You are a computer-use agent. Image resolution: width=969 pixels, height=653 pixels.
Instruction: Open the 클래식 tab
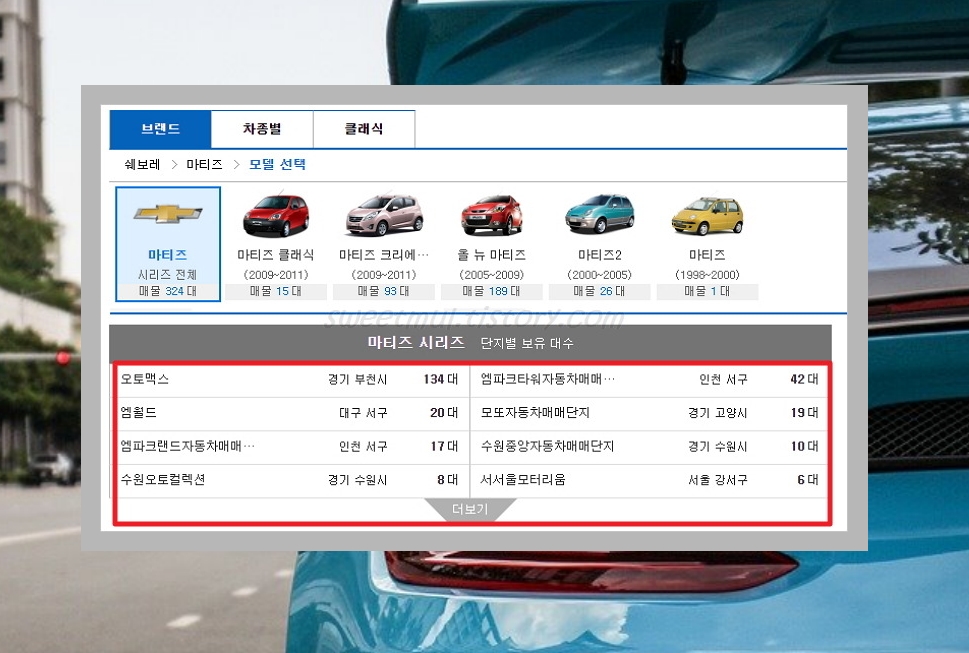pyautogui.click(x=364, y=129)
